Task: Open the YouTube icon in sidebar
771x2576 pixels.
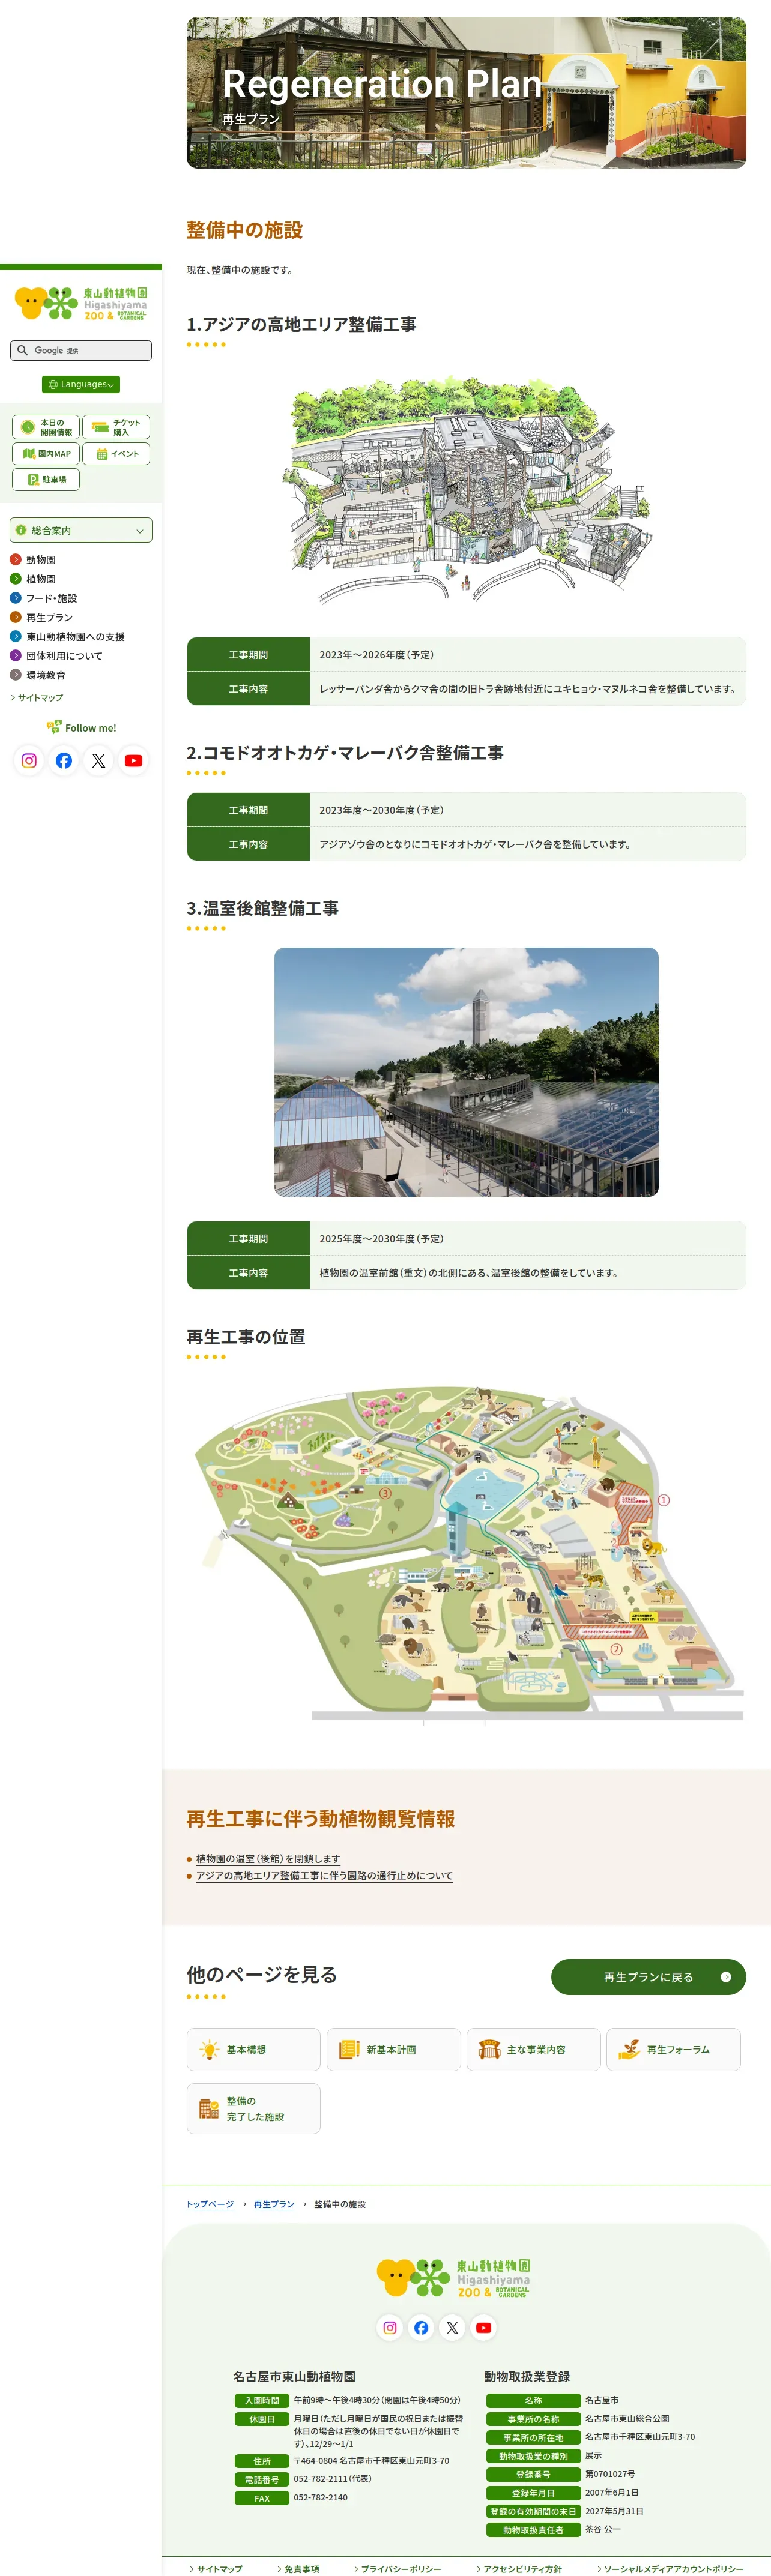Action: [133, 760]
